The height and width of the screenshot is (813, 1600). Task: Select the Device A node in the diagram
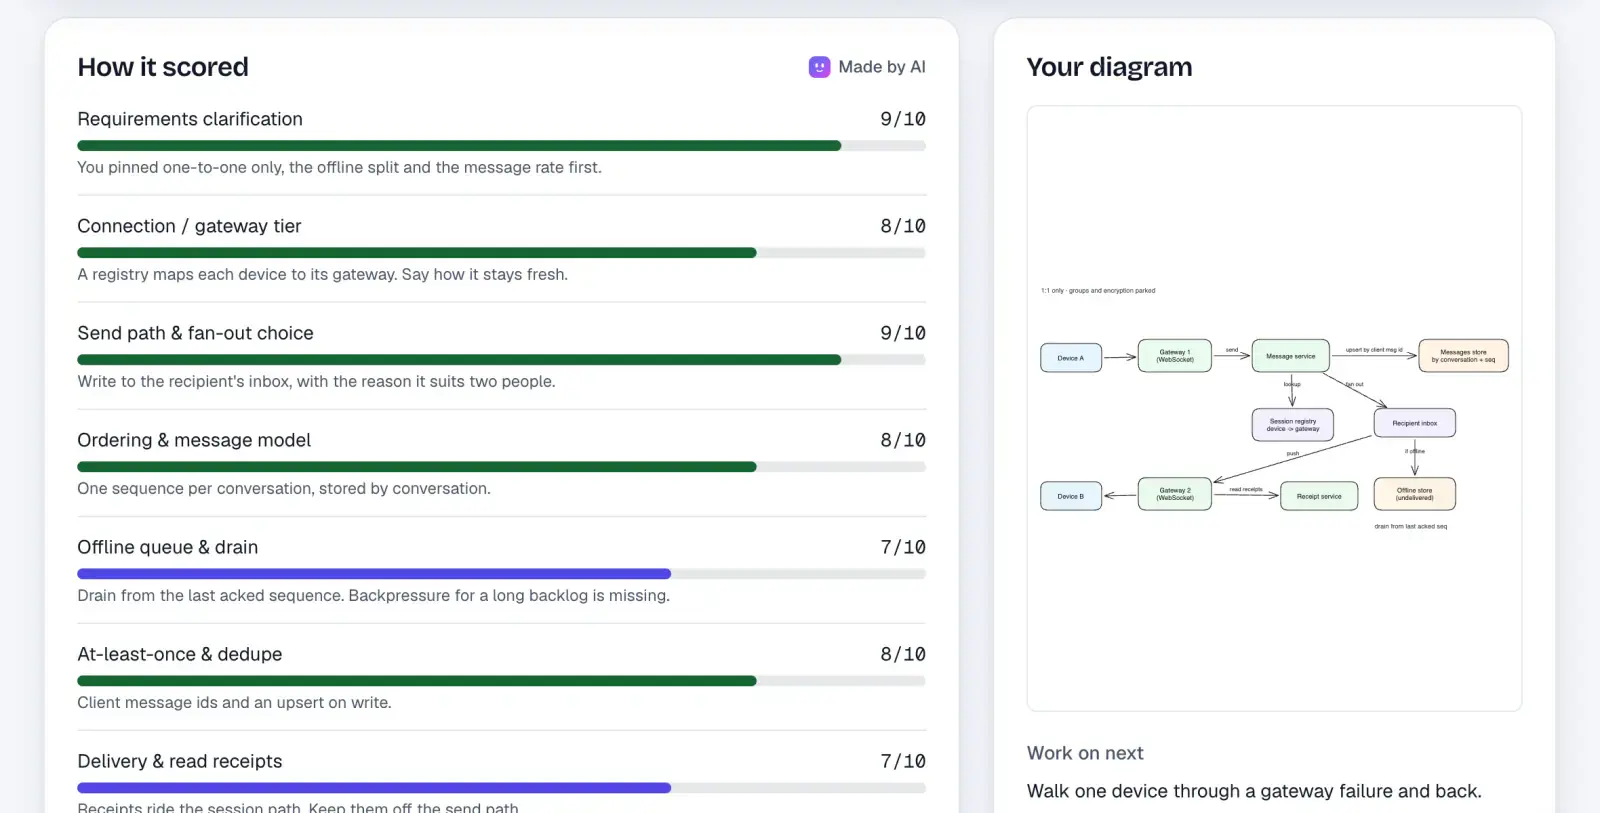click(x=1071, y=358)
